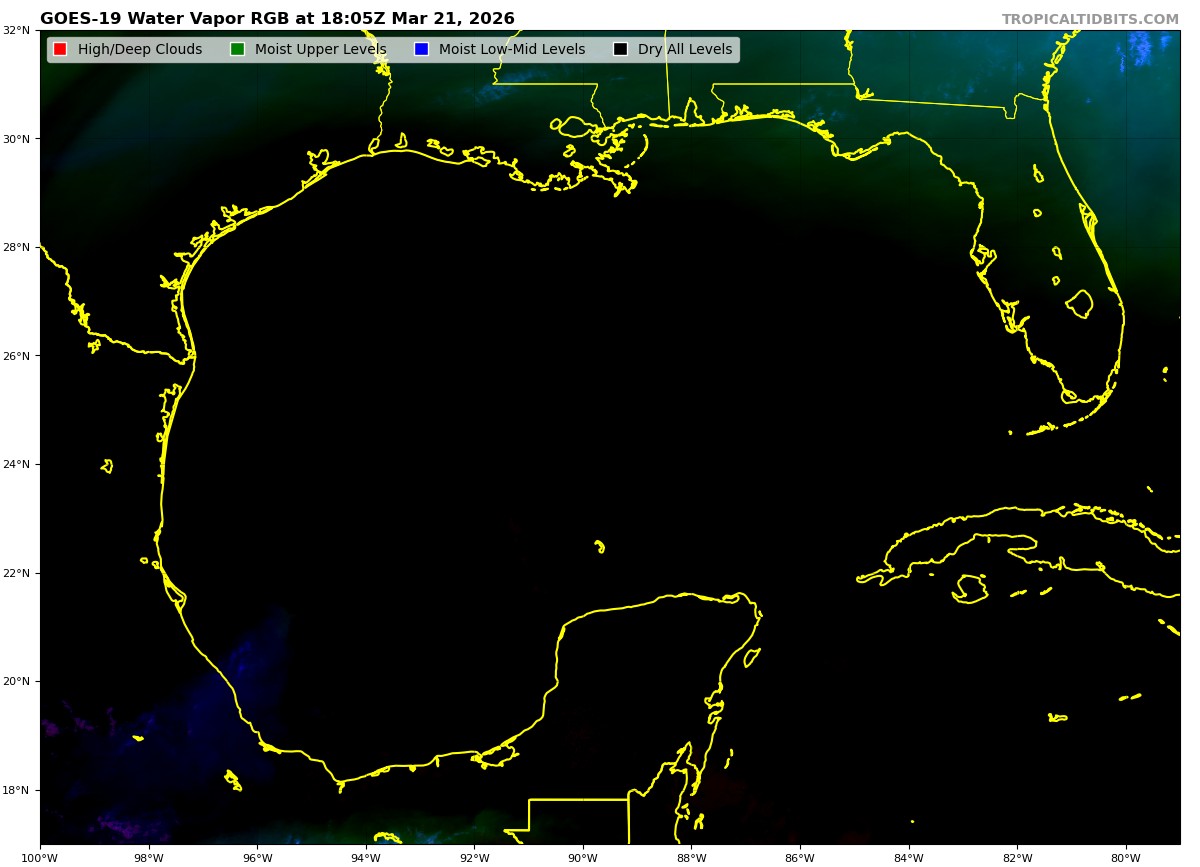Viewport: 1200px width, 867px height.
Task: Click Cozumel island off the Yucatan coast
Action: 751,657
